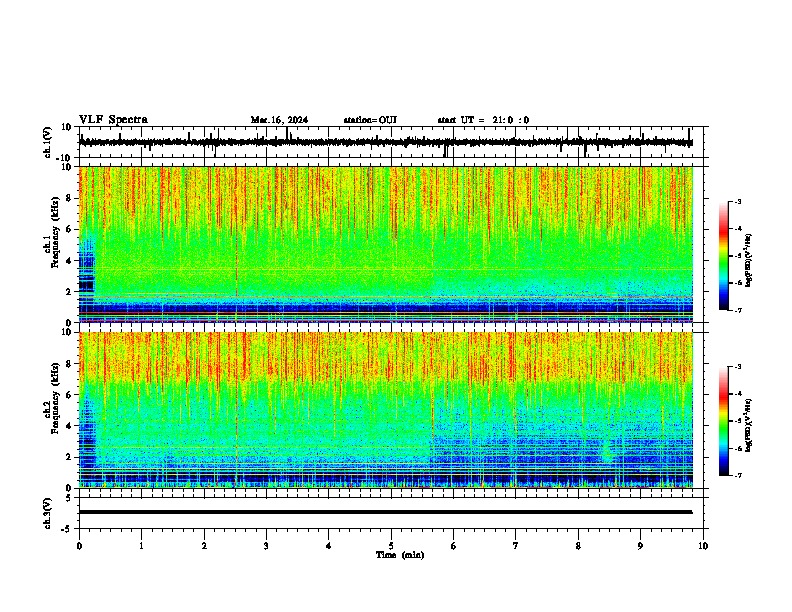
Task: Select the "start UT = 21:0 :0" text
Action: tap(483, 120)
